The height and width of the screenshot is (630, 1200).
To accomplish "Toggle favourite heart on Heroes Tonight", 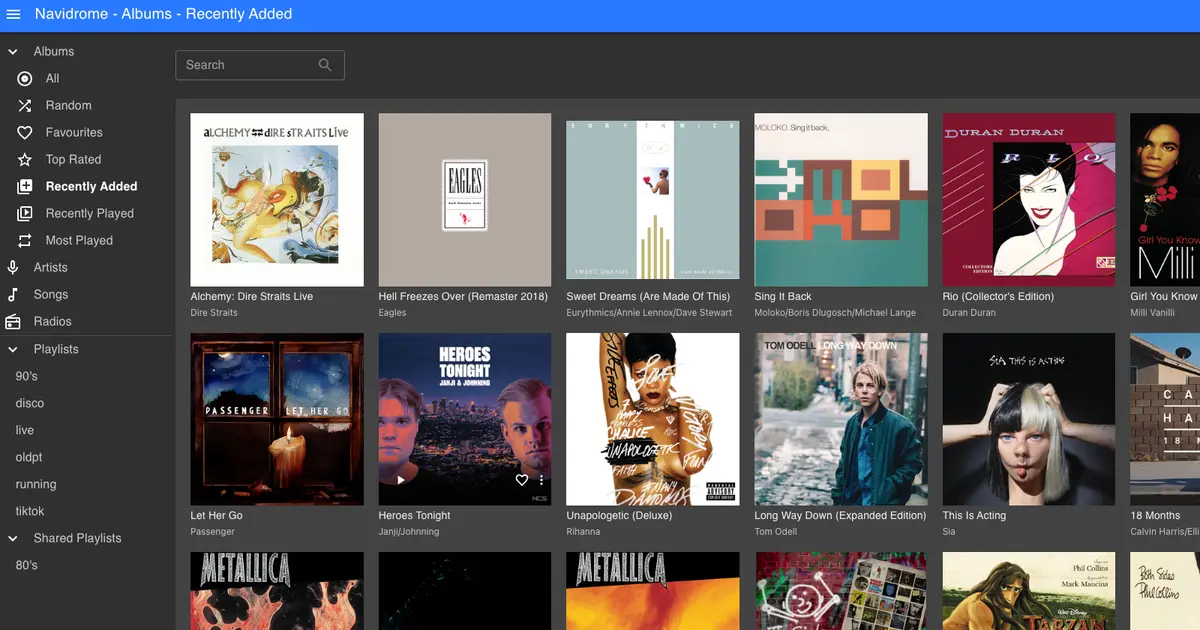I will (x=521, y=480).
